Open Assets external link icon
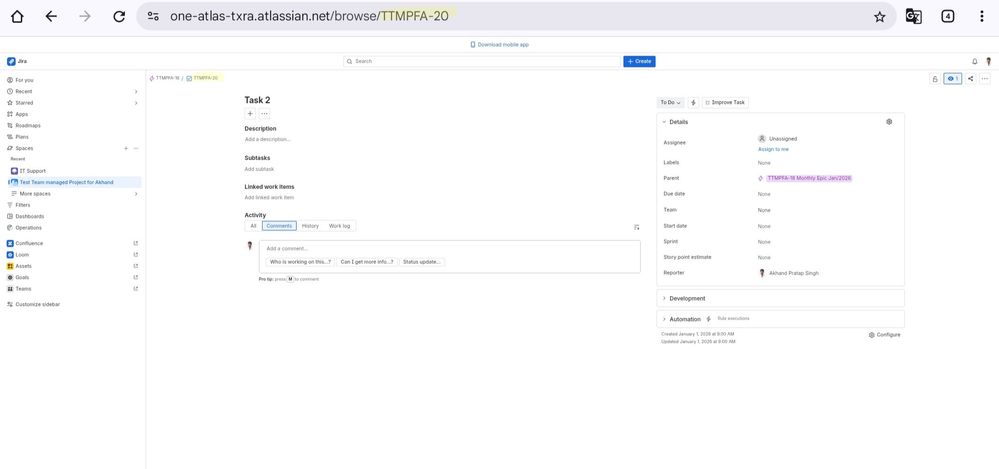This screenshot has height=469, width=999. (x=135, y=266)
